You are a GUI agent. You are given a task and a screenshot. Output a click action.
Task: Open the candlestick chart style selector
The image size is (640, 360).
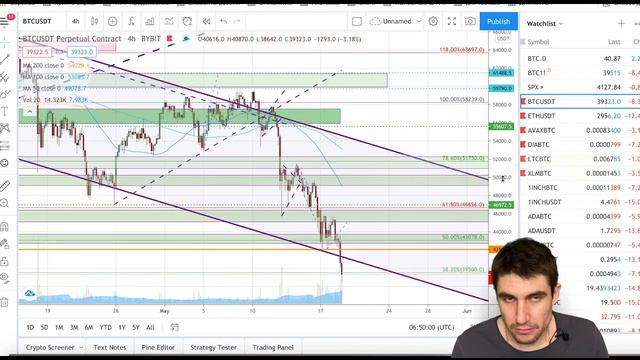pyautogui.click(x=94, y=21)
